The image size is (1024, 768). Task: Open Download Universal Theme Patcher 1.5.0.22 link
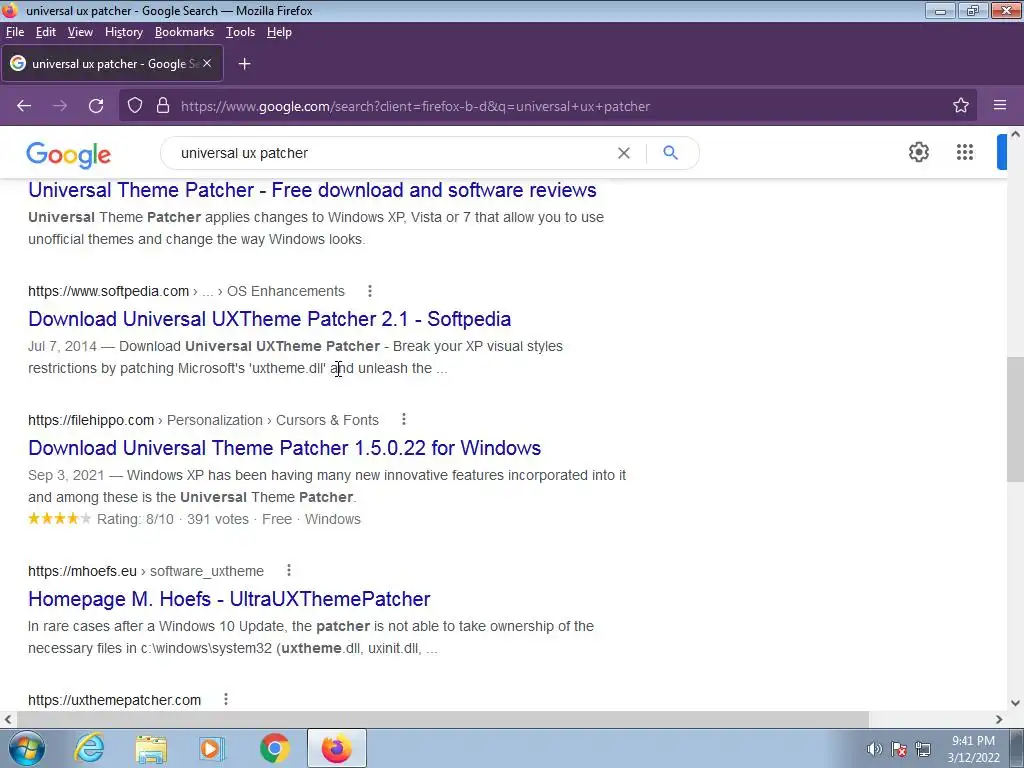(x=285, y=448)
